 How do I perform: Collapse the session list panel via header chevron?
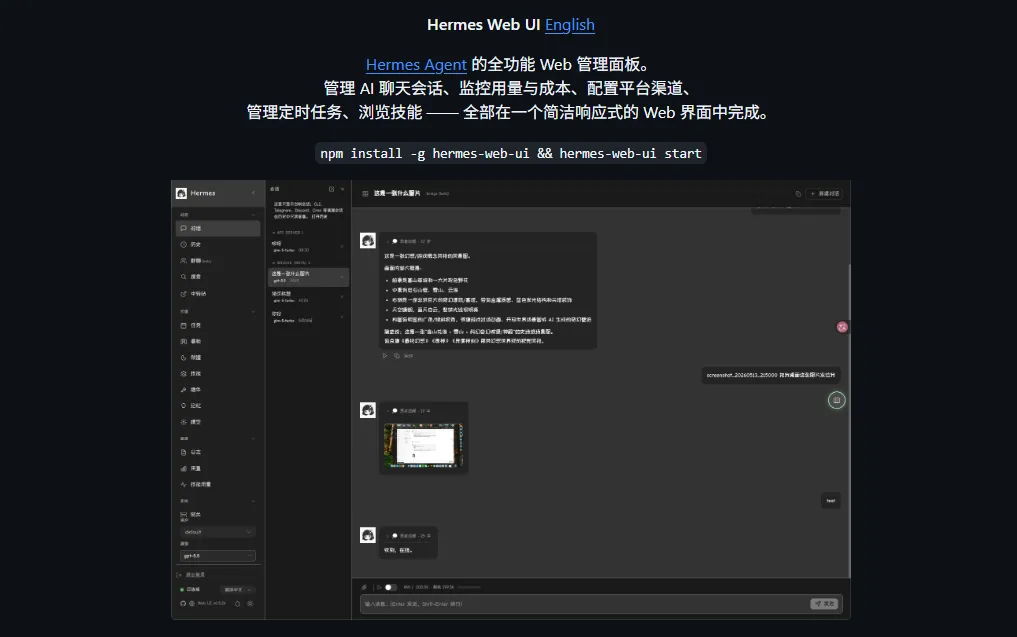pos(342,189)
